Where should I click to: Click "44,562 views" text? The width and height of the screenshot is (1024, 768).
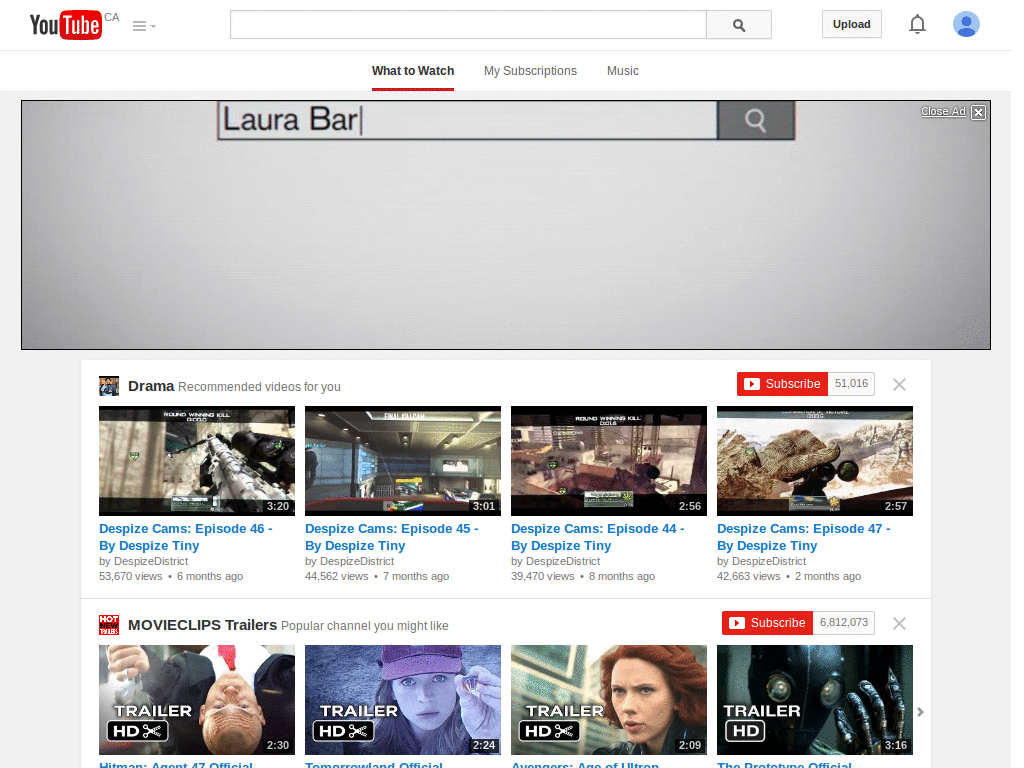[x=337, y=576]
